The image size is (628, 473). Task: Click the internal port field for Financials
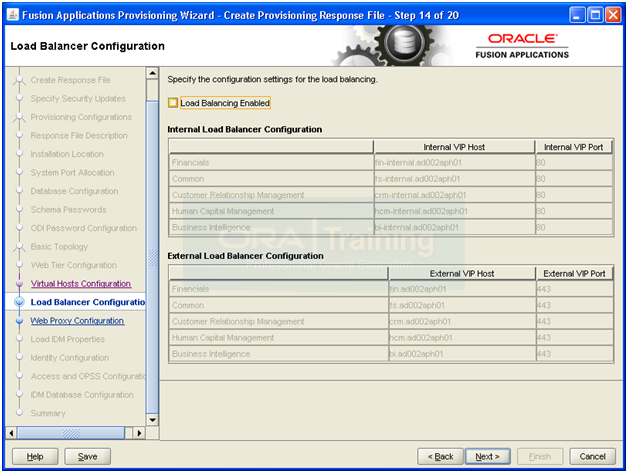click(574, 163)
